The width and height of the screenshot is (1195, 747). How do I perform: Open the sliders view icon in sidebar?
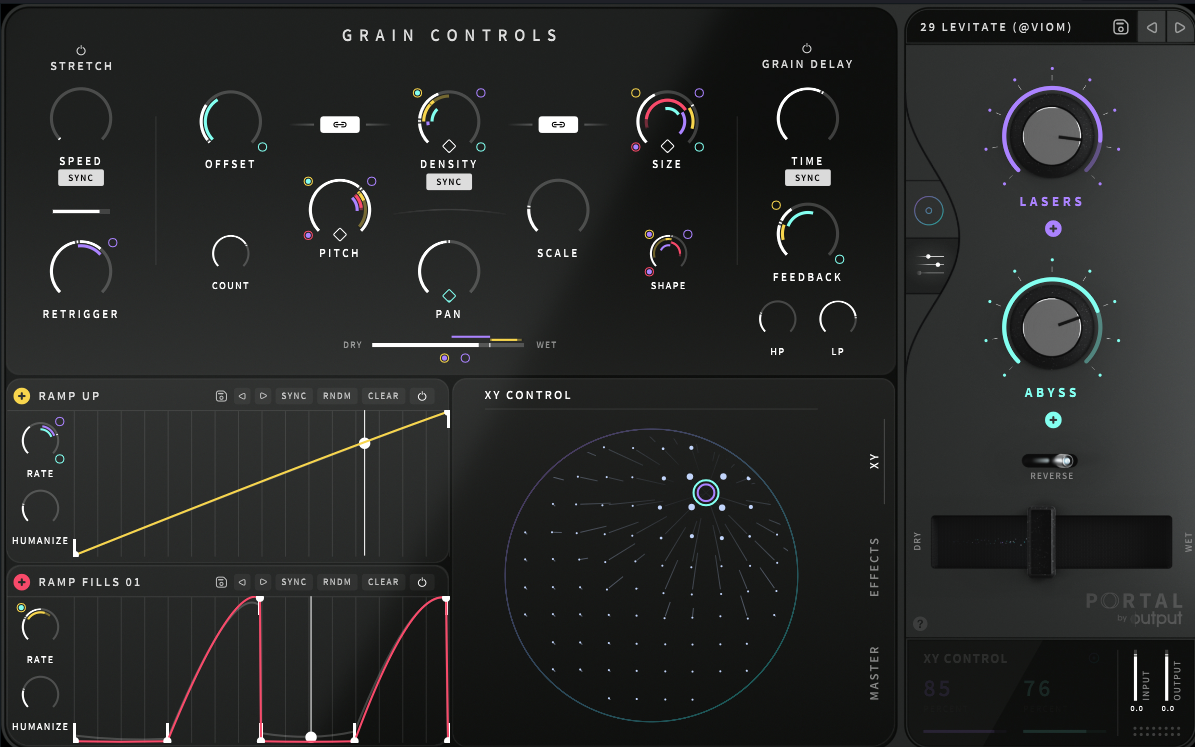coord(930,264)
